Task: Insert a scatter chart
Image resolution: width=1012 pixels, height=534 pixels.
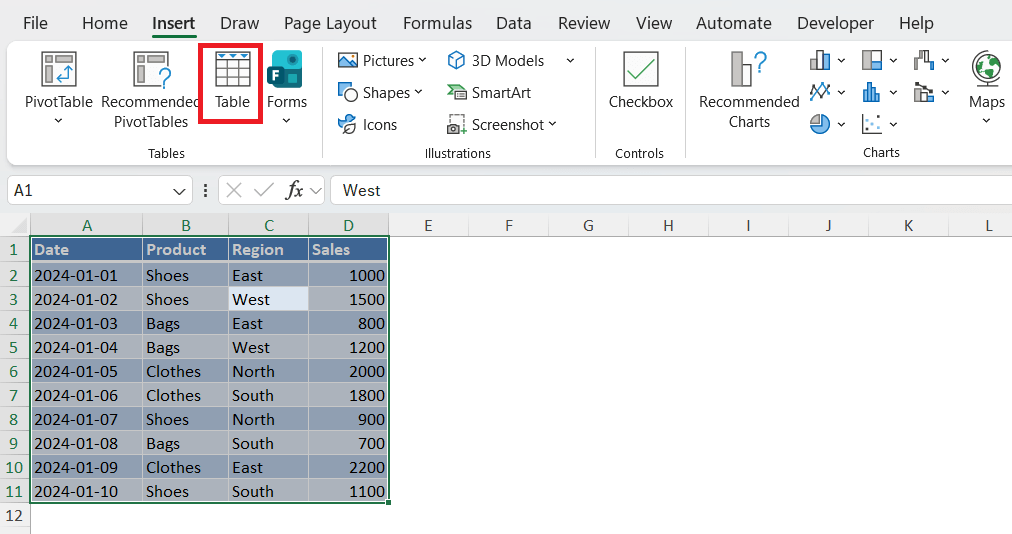Action: (872, 124)
